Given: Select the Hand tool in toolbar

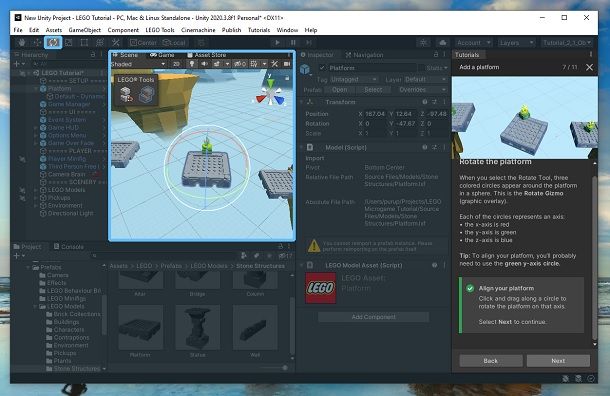Looking at the screenshot, I should pos(22,42).
